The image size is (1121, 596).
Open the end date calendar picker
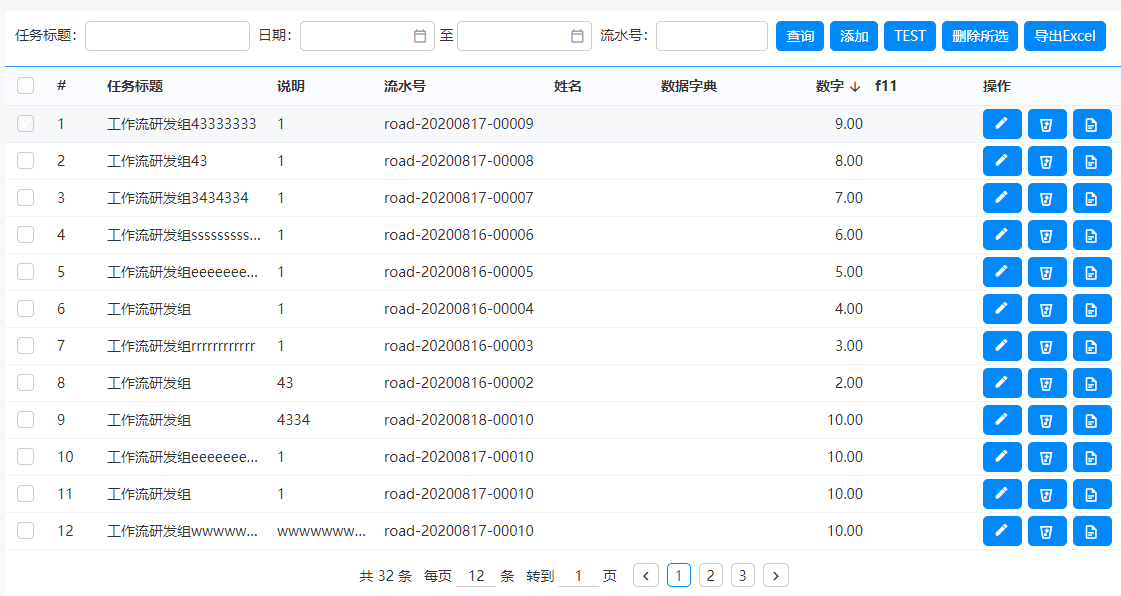click(577, 36)
